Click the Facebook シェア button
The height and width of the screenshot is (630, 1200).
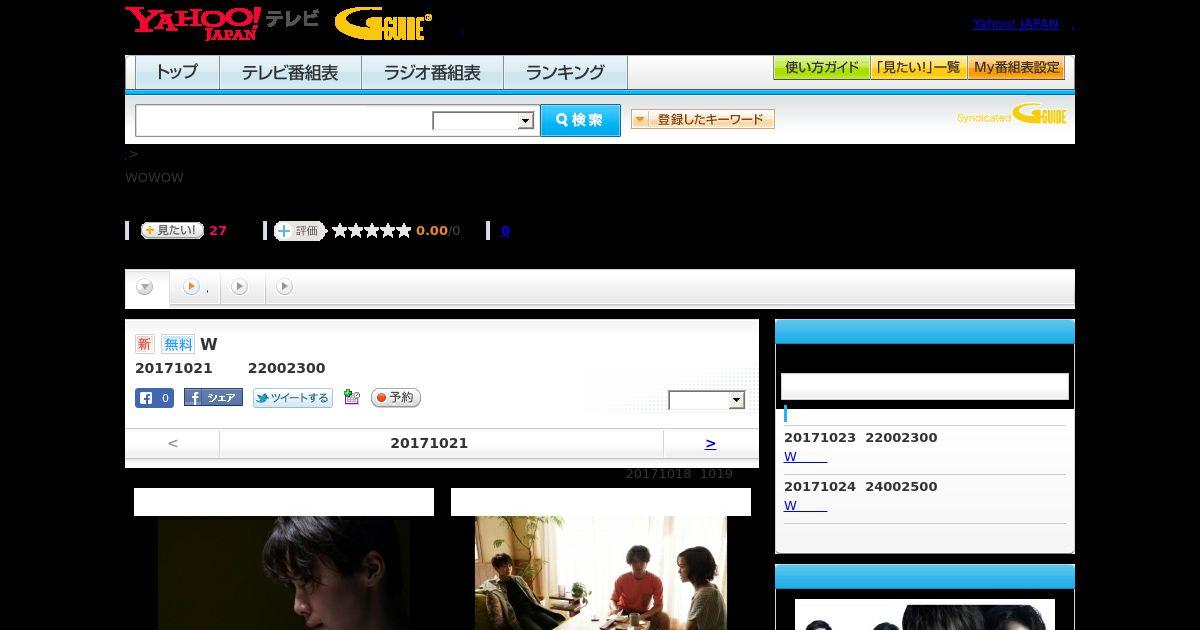(x=213, y=398)
